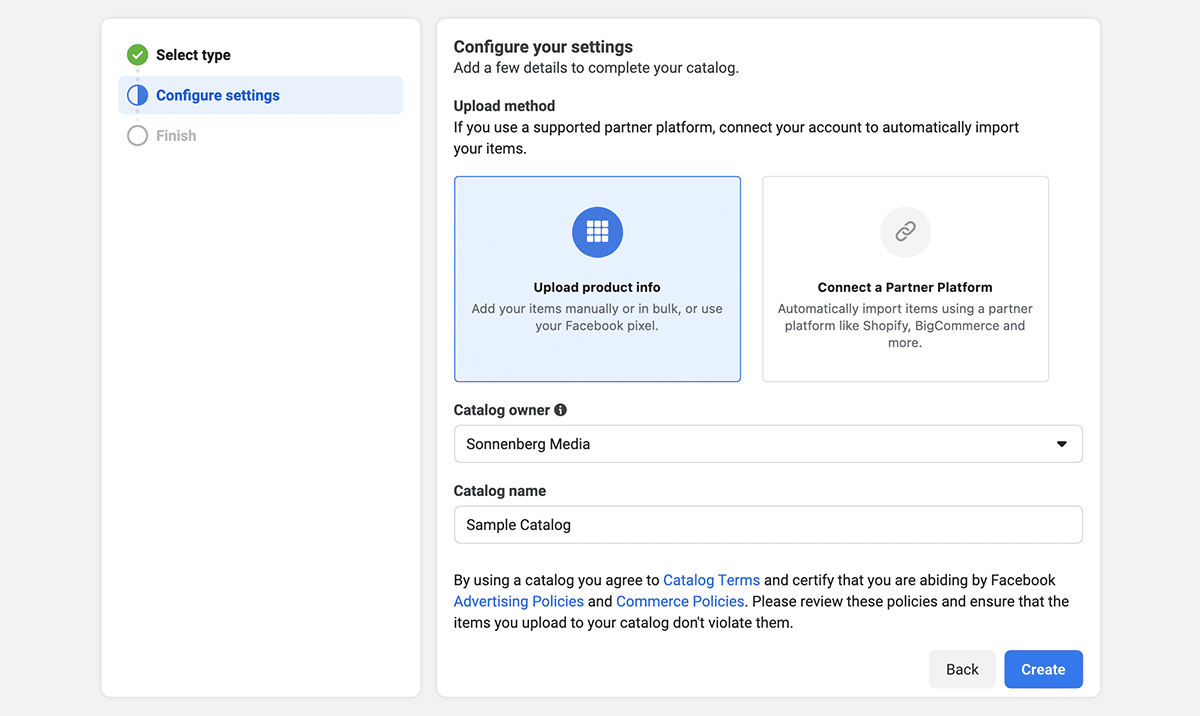Click the info icon beside Catalog owner

(561, 410)
